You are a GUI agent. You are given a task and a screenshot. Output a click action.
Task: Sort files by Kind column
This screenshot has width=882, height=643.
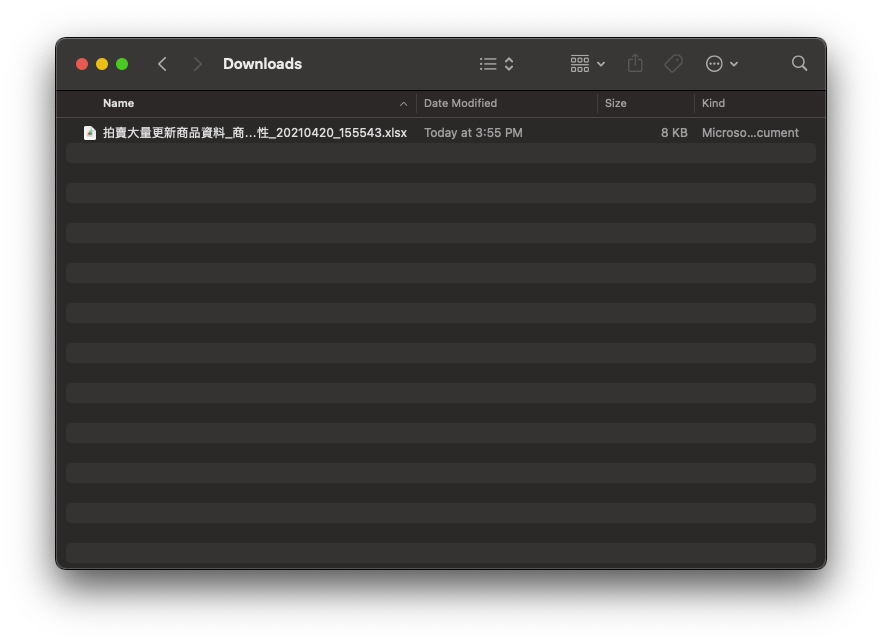pos(713,103)
